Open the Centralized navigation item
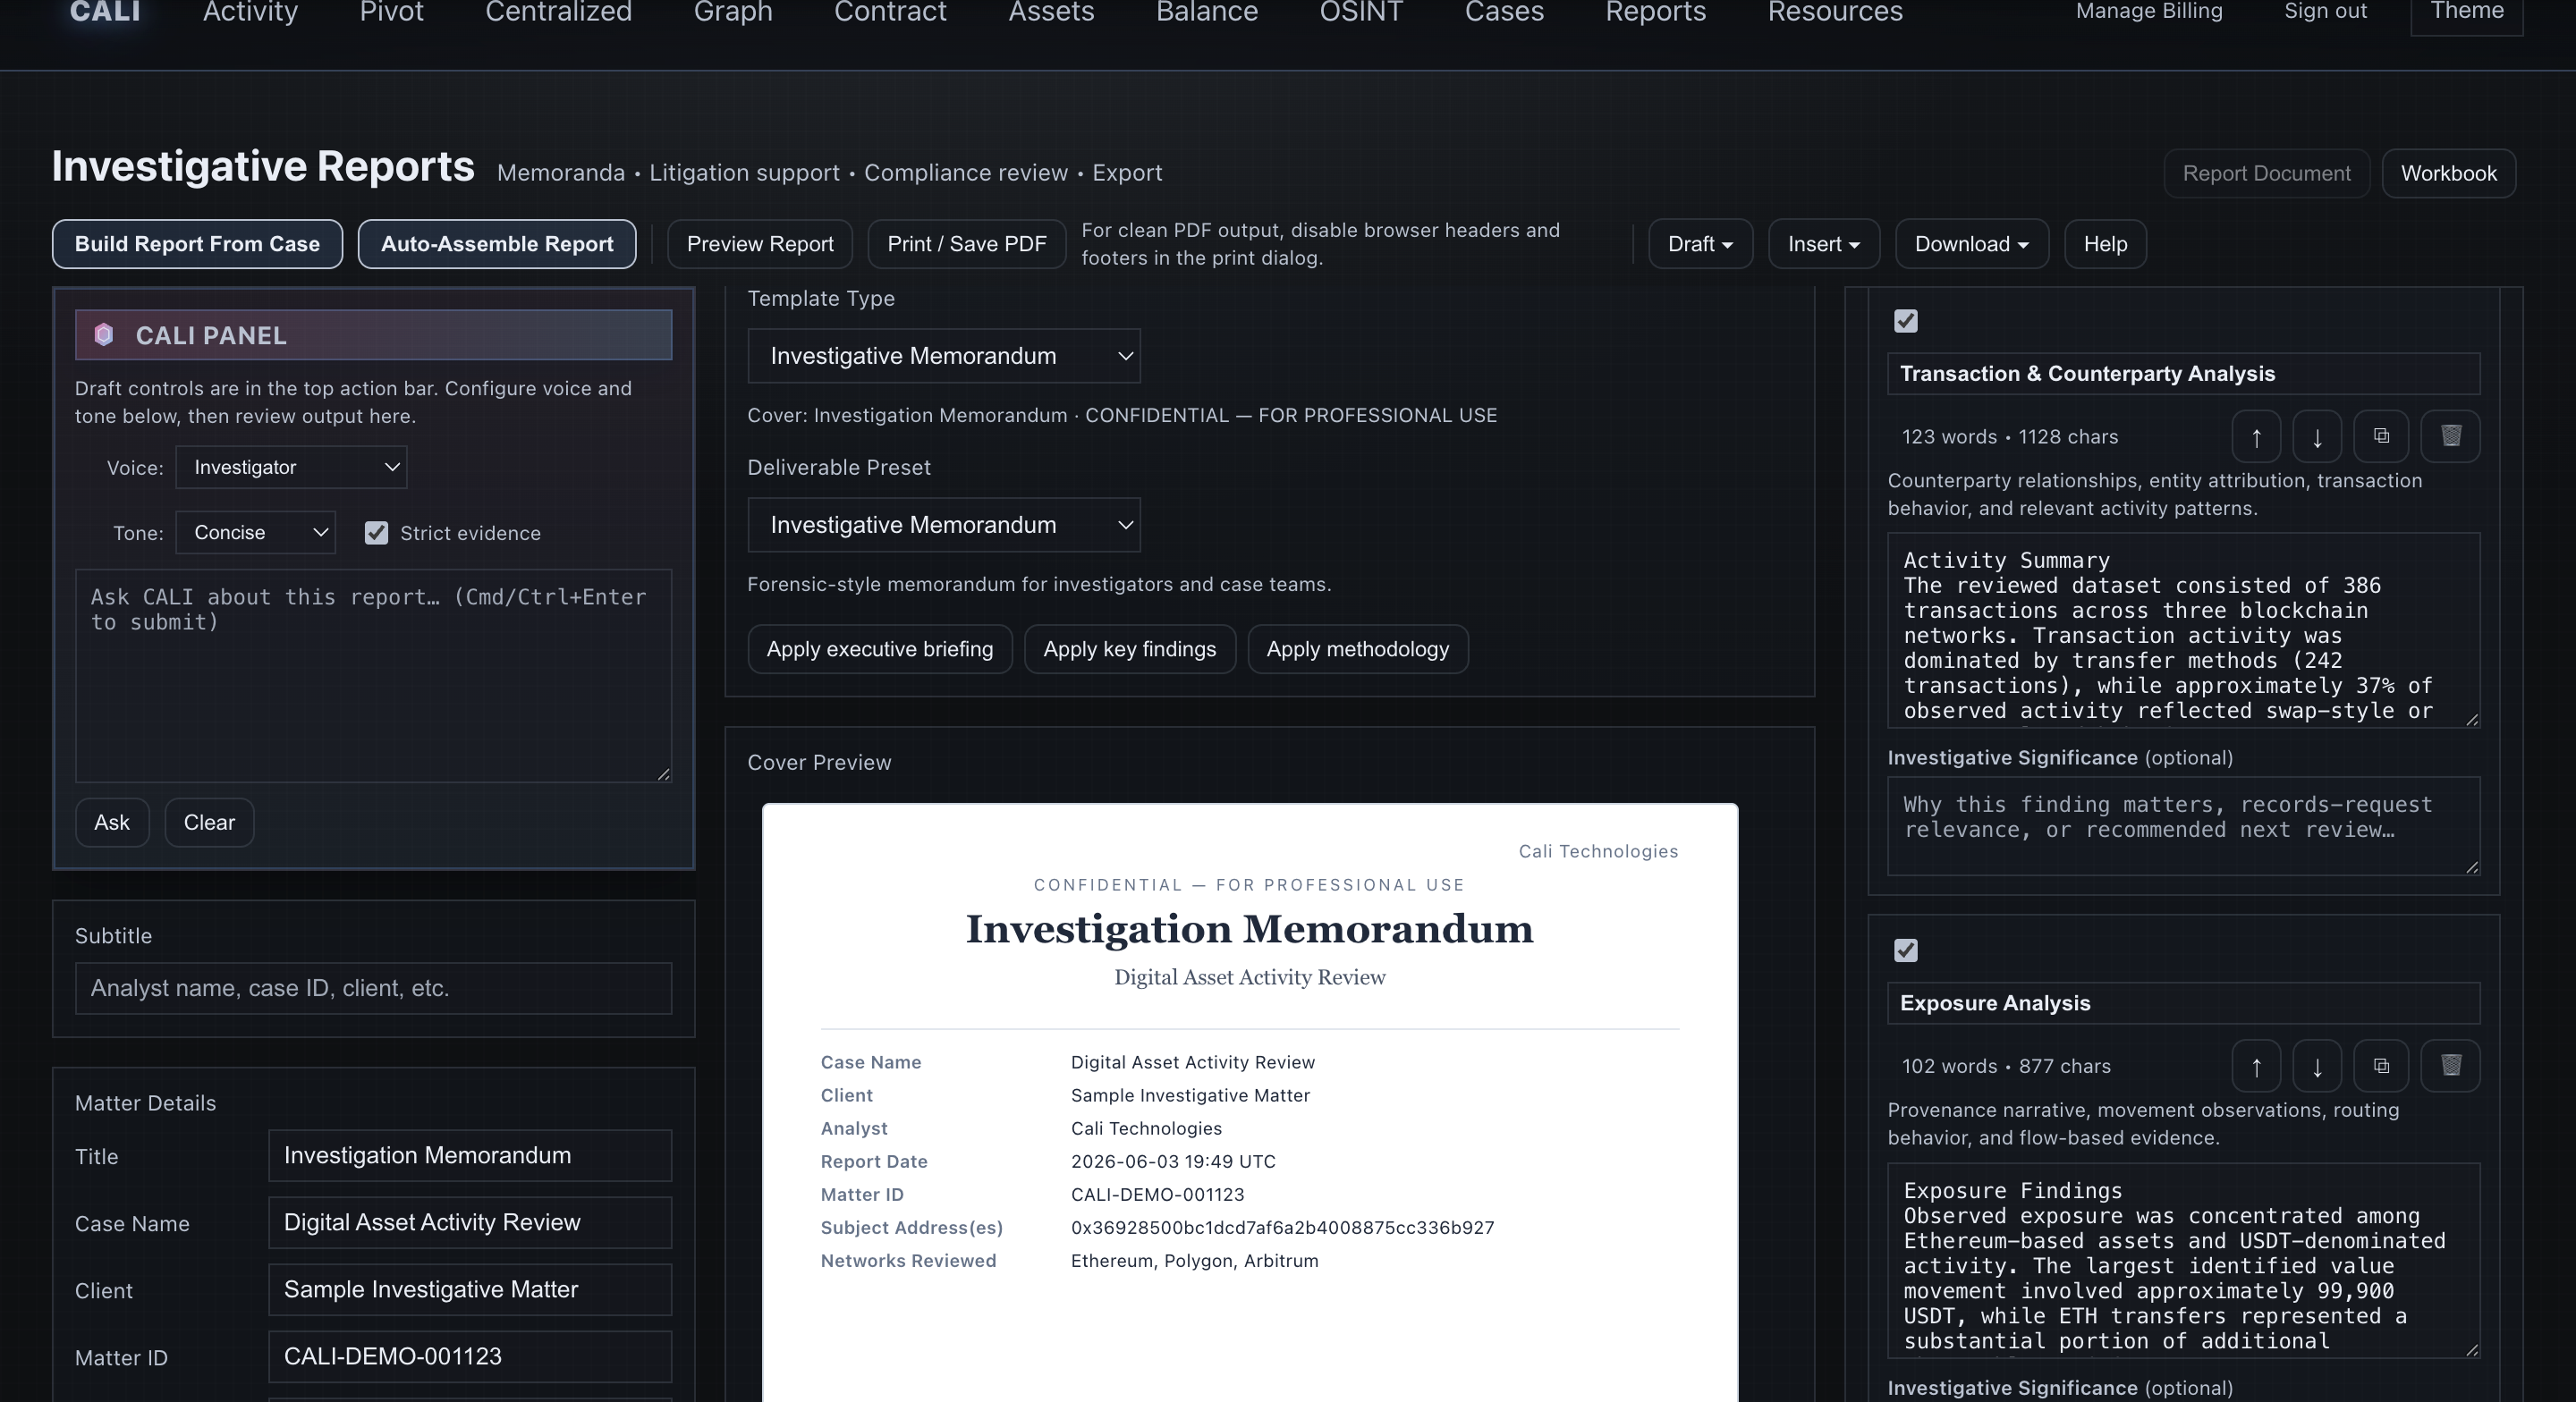Image resolution: width=2576 pixels, height=1402 pixels. point(559,12)
